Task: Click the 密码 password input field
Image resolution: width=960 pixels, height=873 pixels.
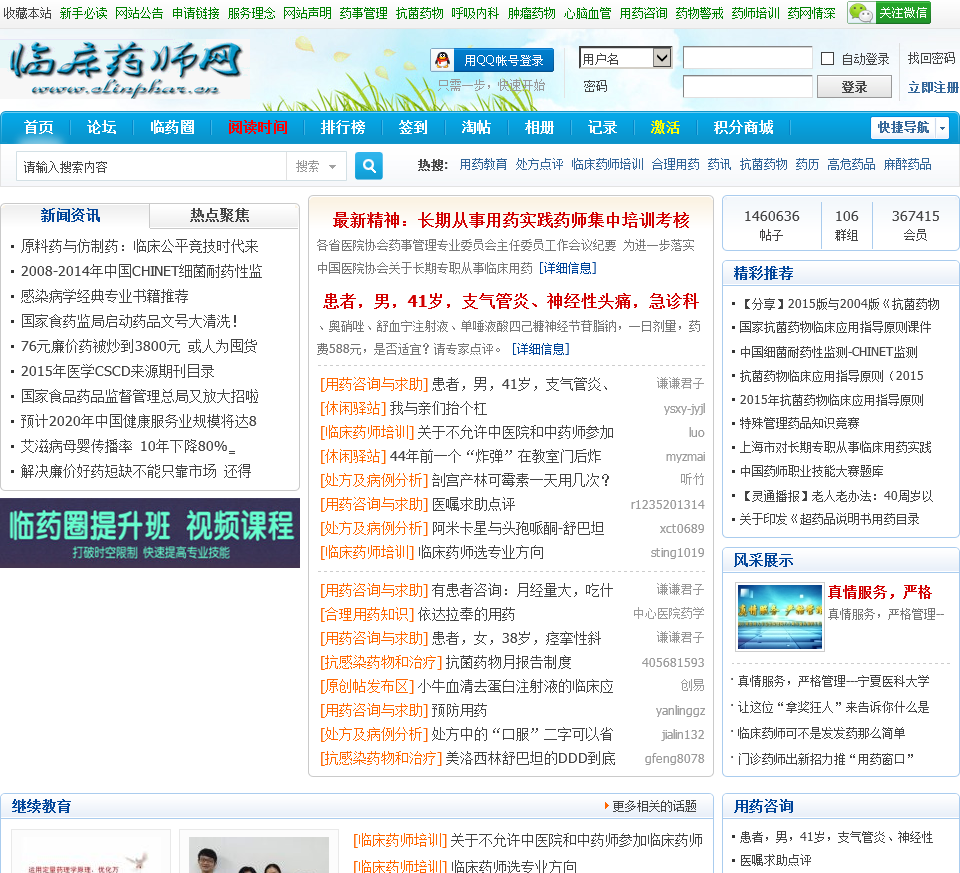Action: (x=748, y=86)
